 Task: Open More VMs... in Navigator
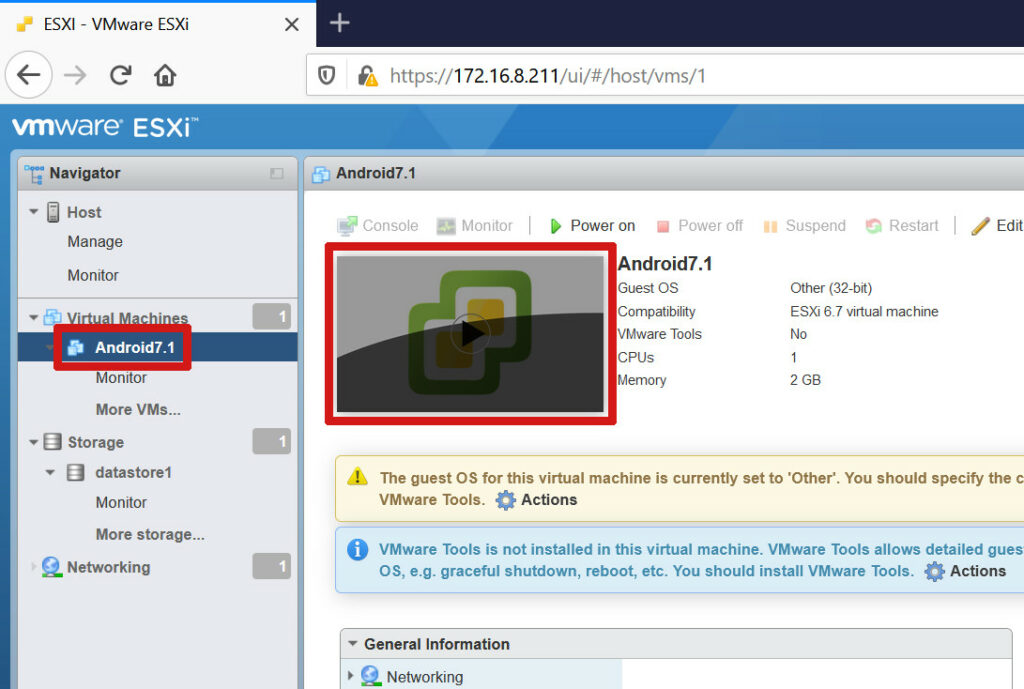(138, 409)
